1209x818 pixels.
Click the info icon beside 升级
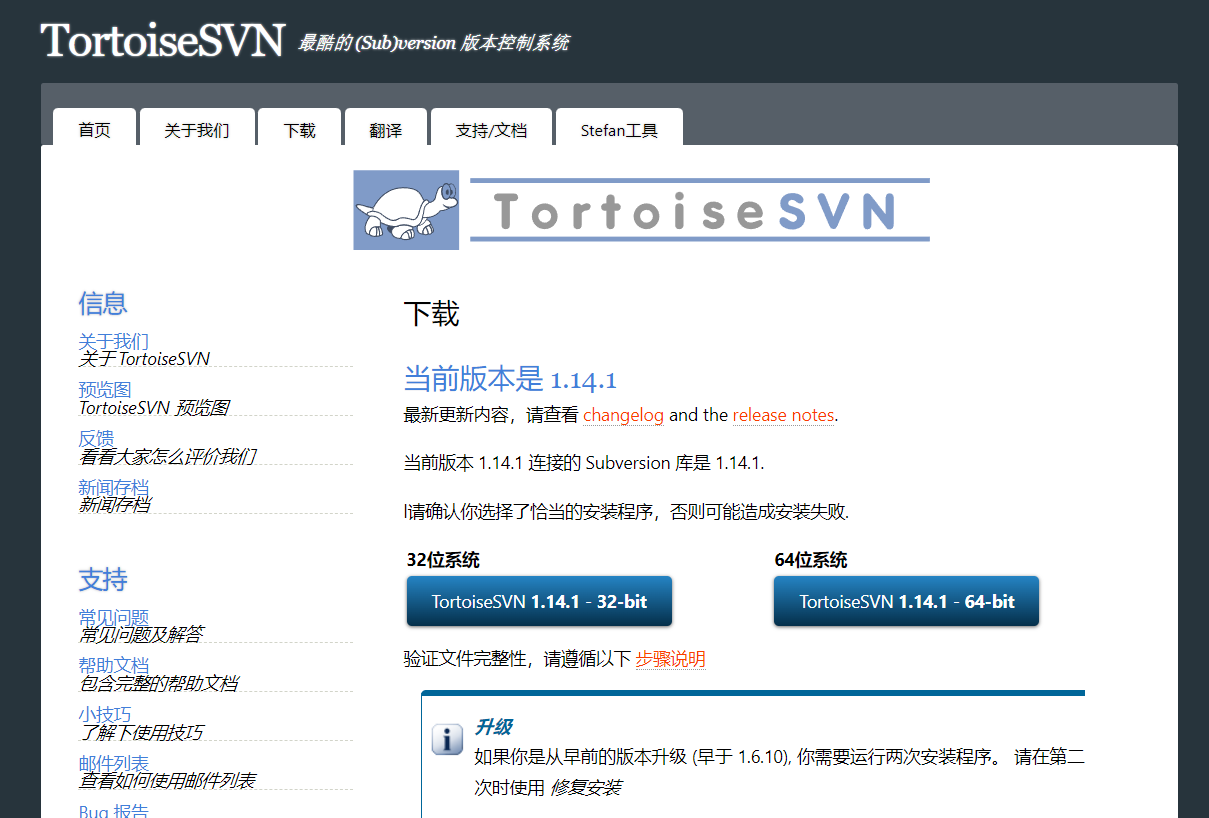[447, 740]
